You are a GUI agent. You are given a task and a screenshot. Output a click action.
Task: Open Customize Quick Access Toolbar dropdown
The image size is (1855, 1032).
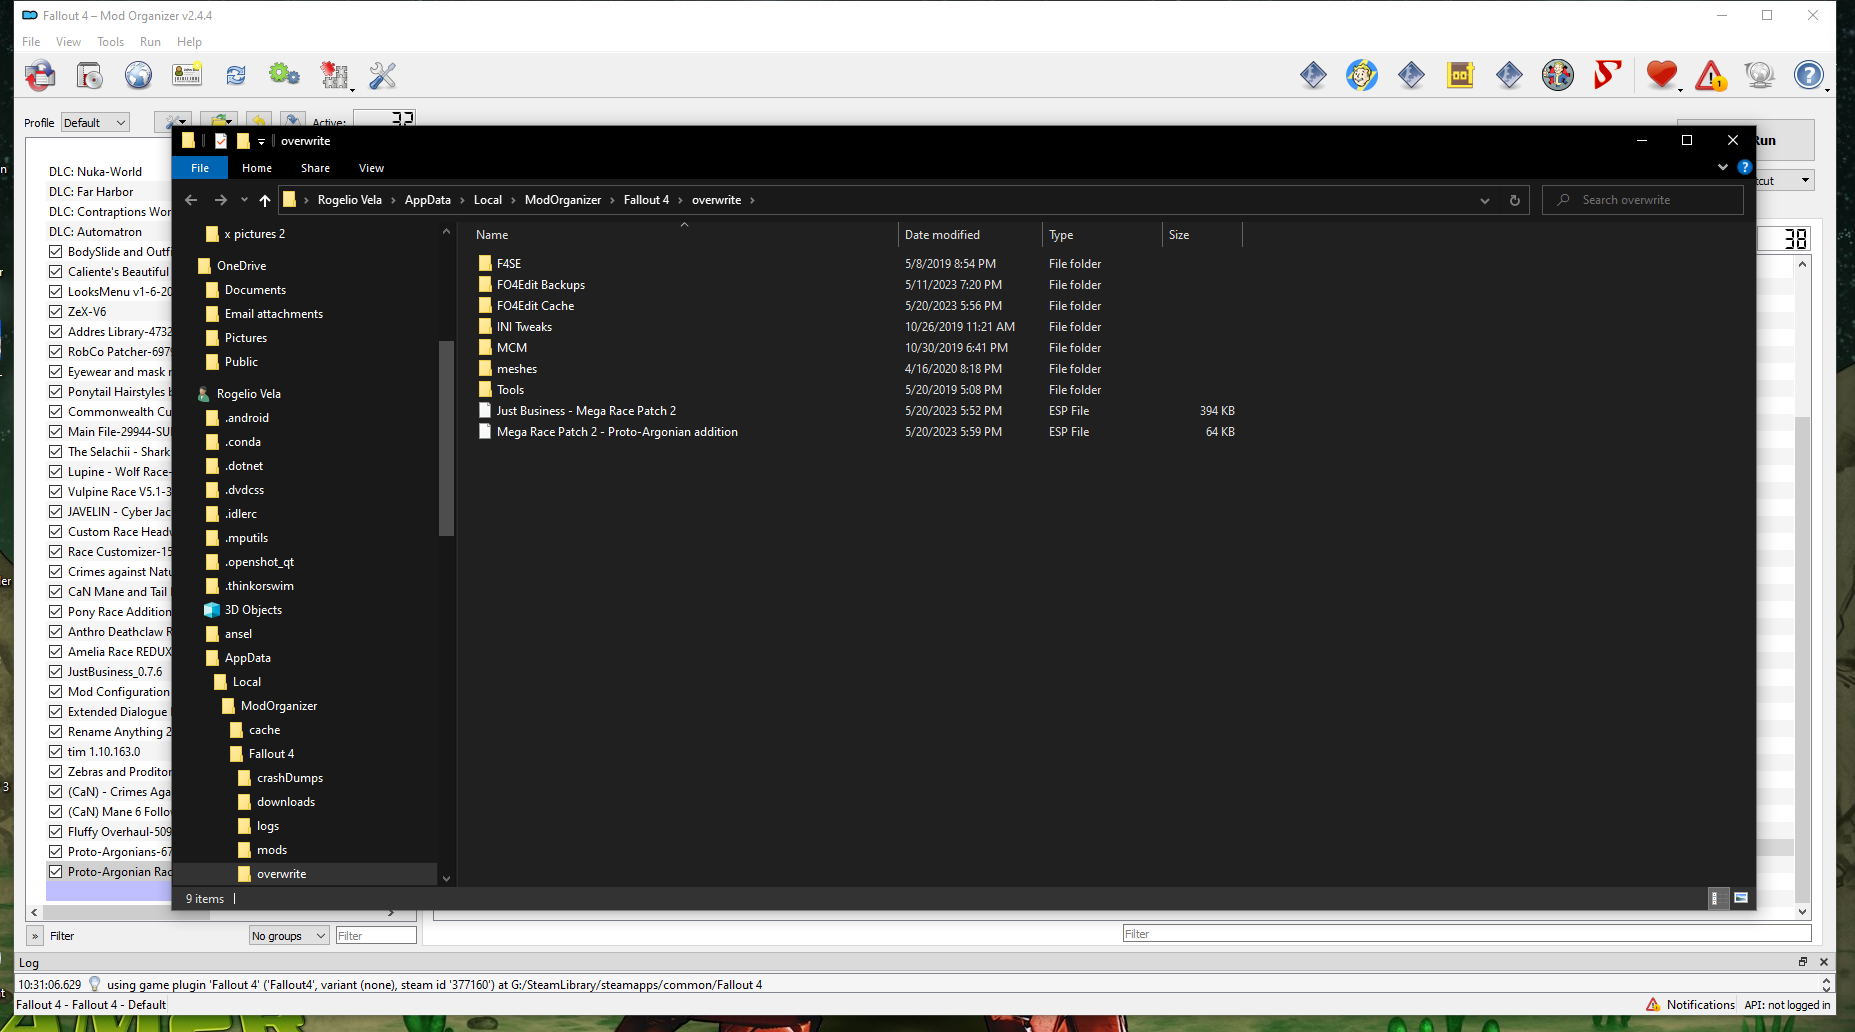tap(261, 142)
